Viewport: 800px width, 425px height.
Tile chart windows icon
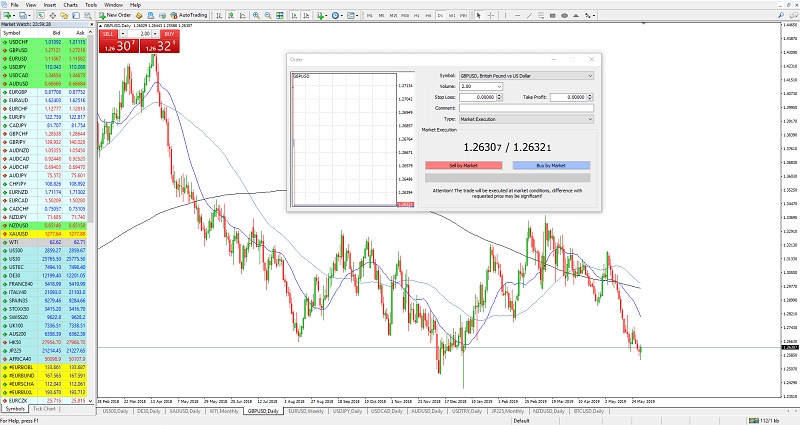point(280,15)
